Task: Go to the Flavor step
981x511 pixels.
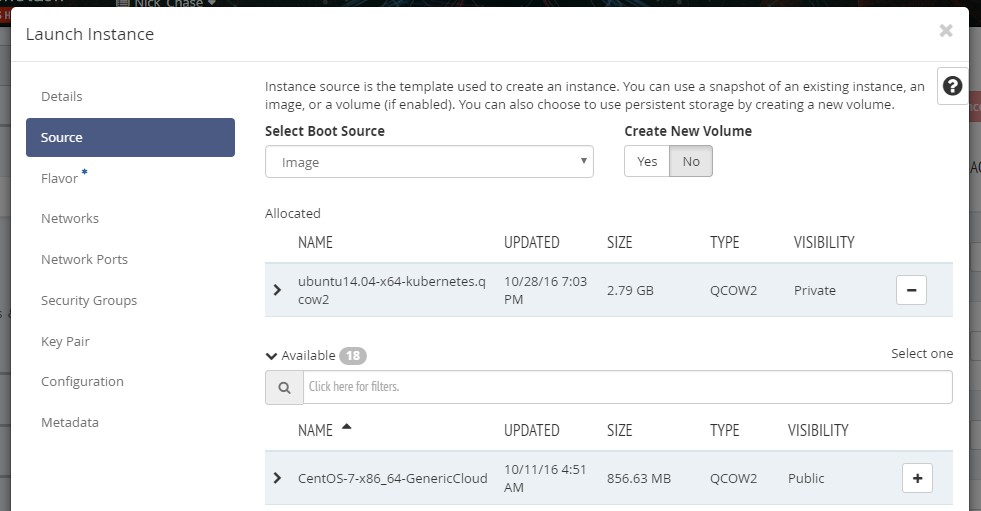Action: tap(59, 178)
